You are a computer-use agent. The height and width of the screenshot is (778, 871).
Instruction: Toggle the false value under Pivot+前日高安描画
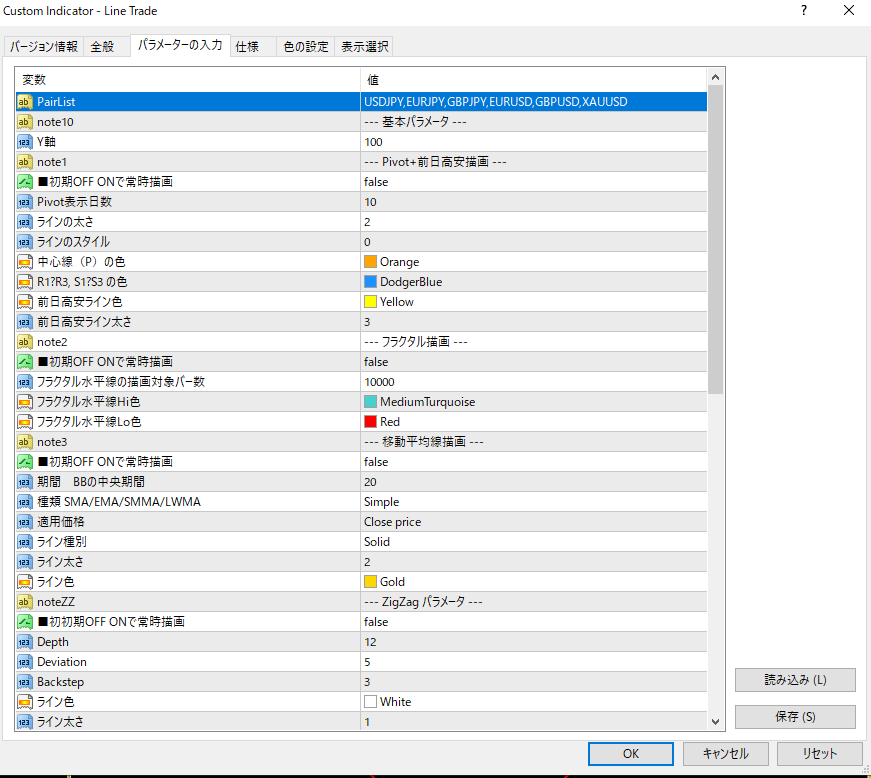[x=376, y=182]
